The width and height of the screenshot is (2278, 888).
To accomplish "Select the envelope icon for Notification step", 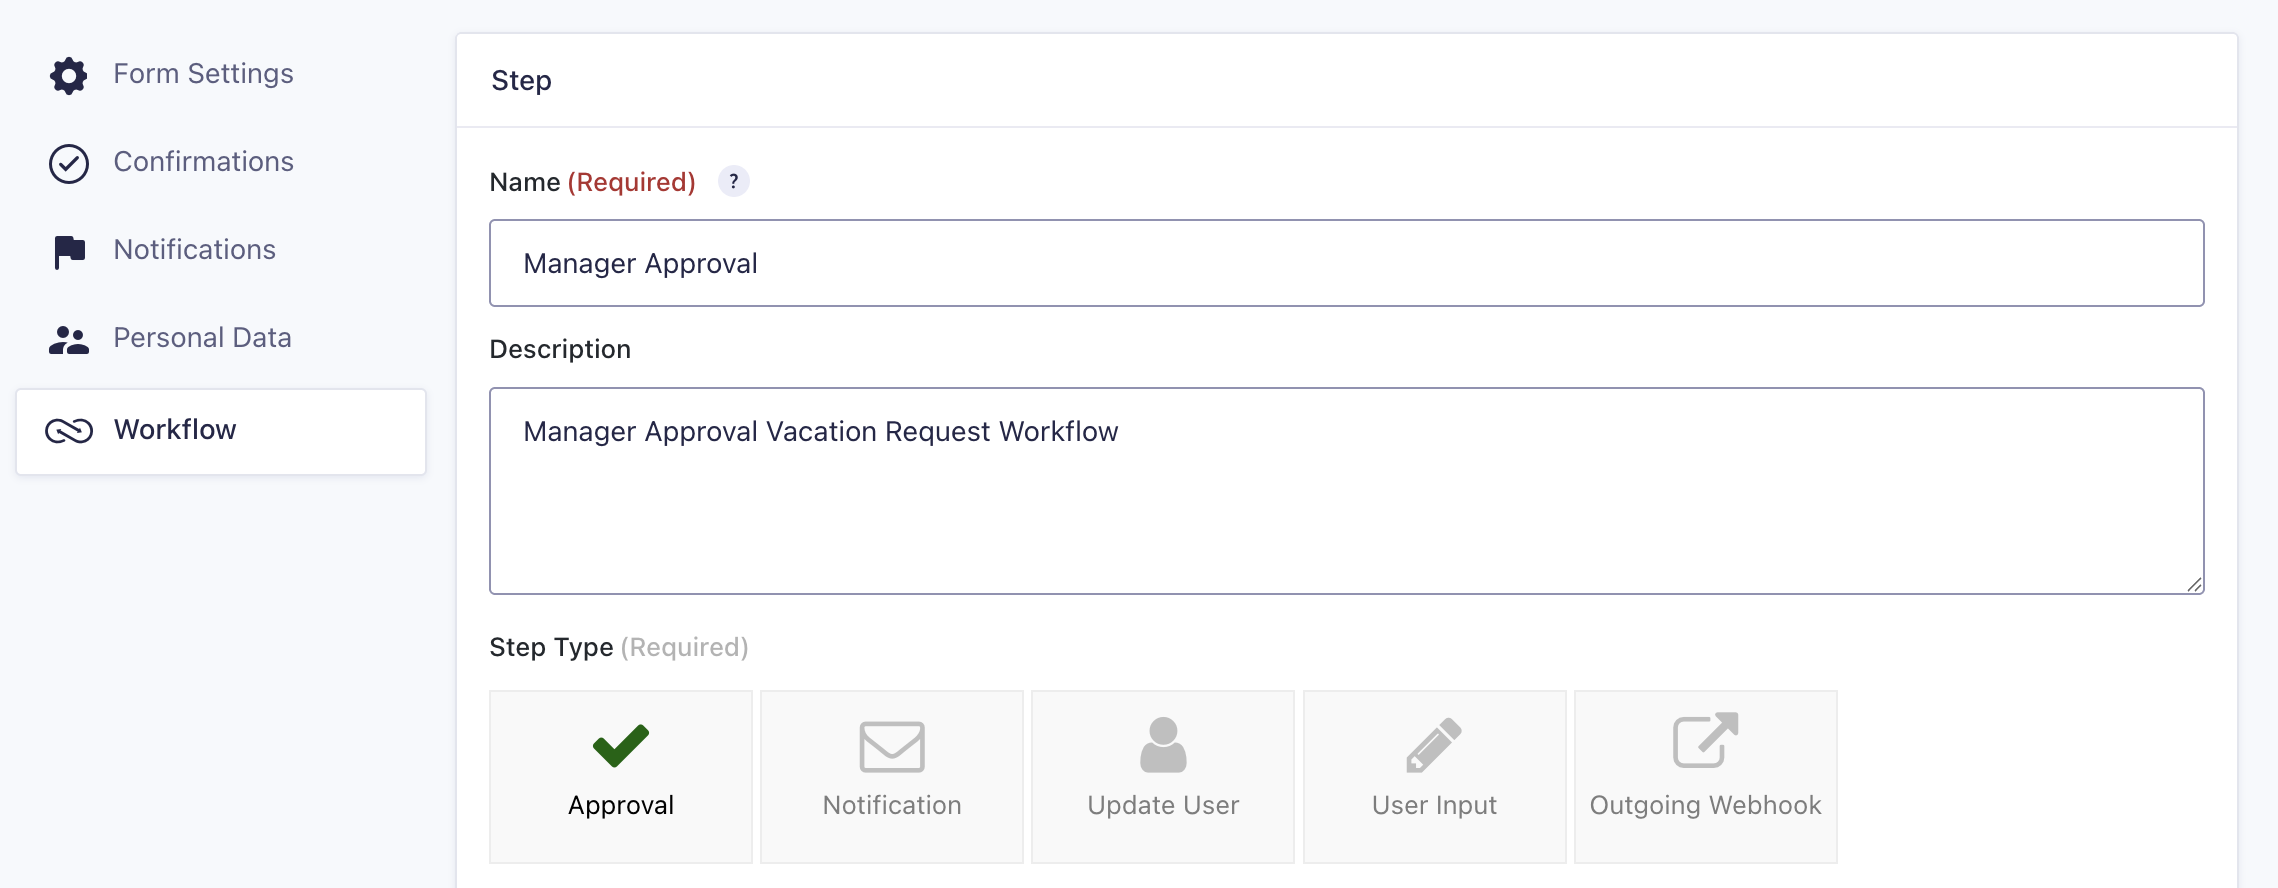I will 891,746.
